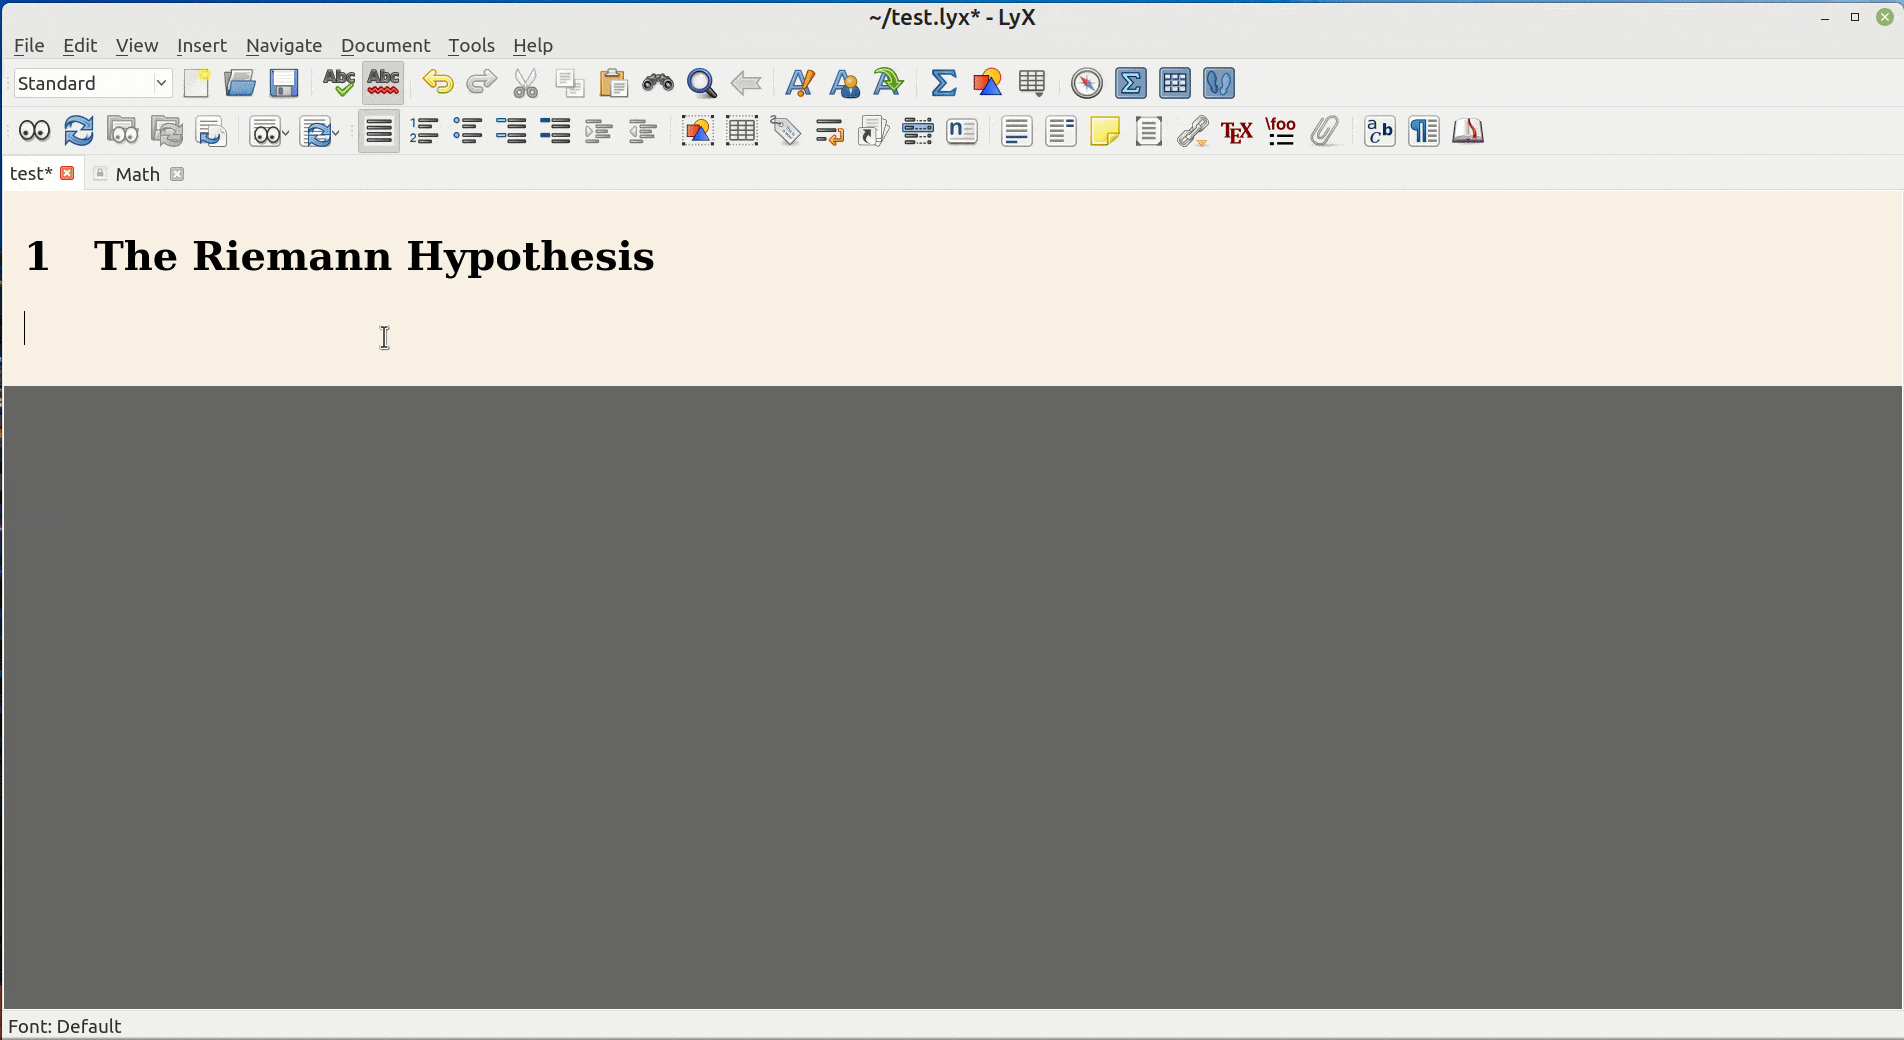This screenshot has width=1904, height=1040.
Task: Insert an equation with the Sigma icon
Action: click(941, 83)
